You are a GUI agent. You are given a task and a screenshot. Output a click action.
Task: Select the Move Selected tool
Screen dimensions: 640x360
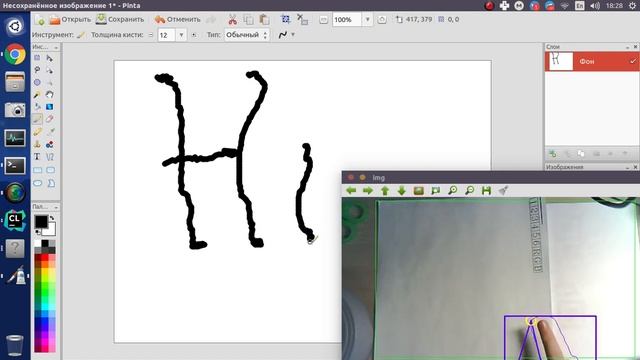click(50, 58)
